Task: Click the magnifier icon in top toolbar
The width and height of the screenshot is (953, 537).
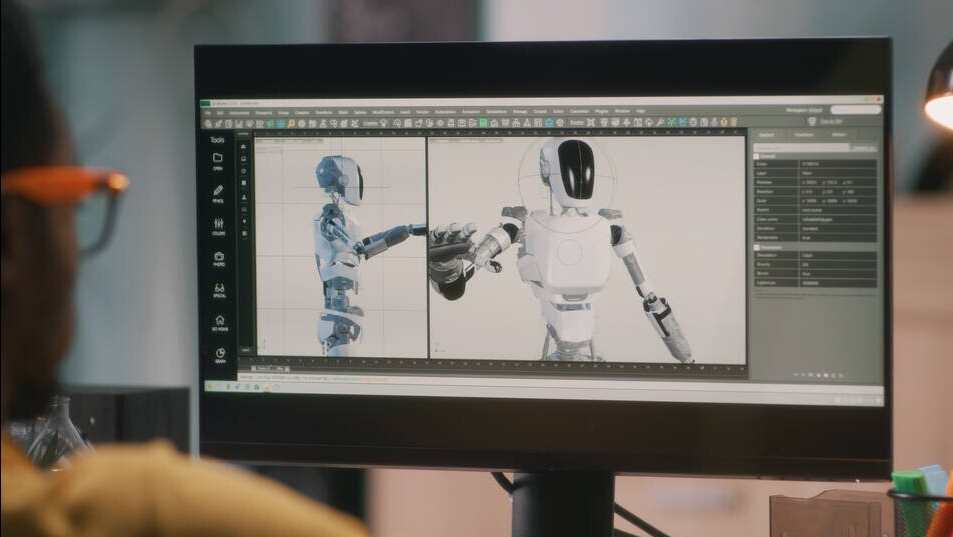Action: (x=291, y=123)
